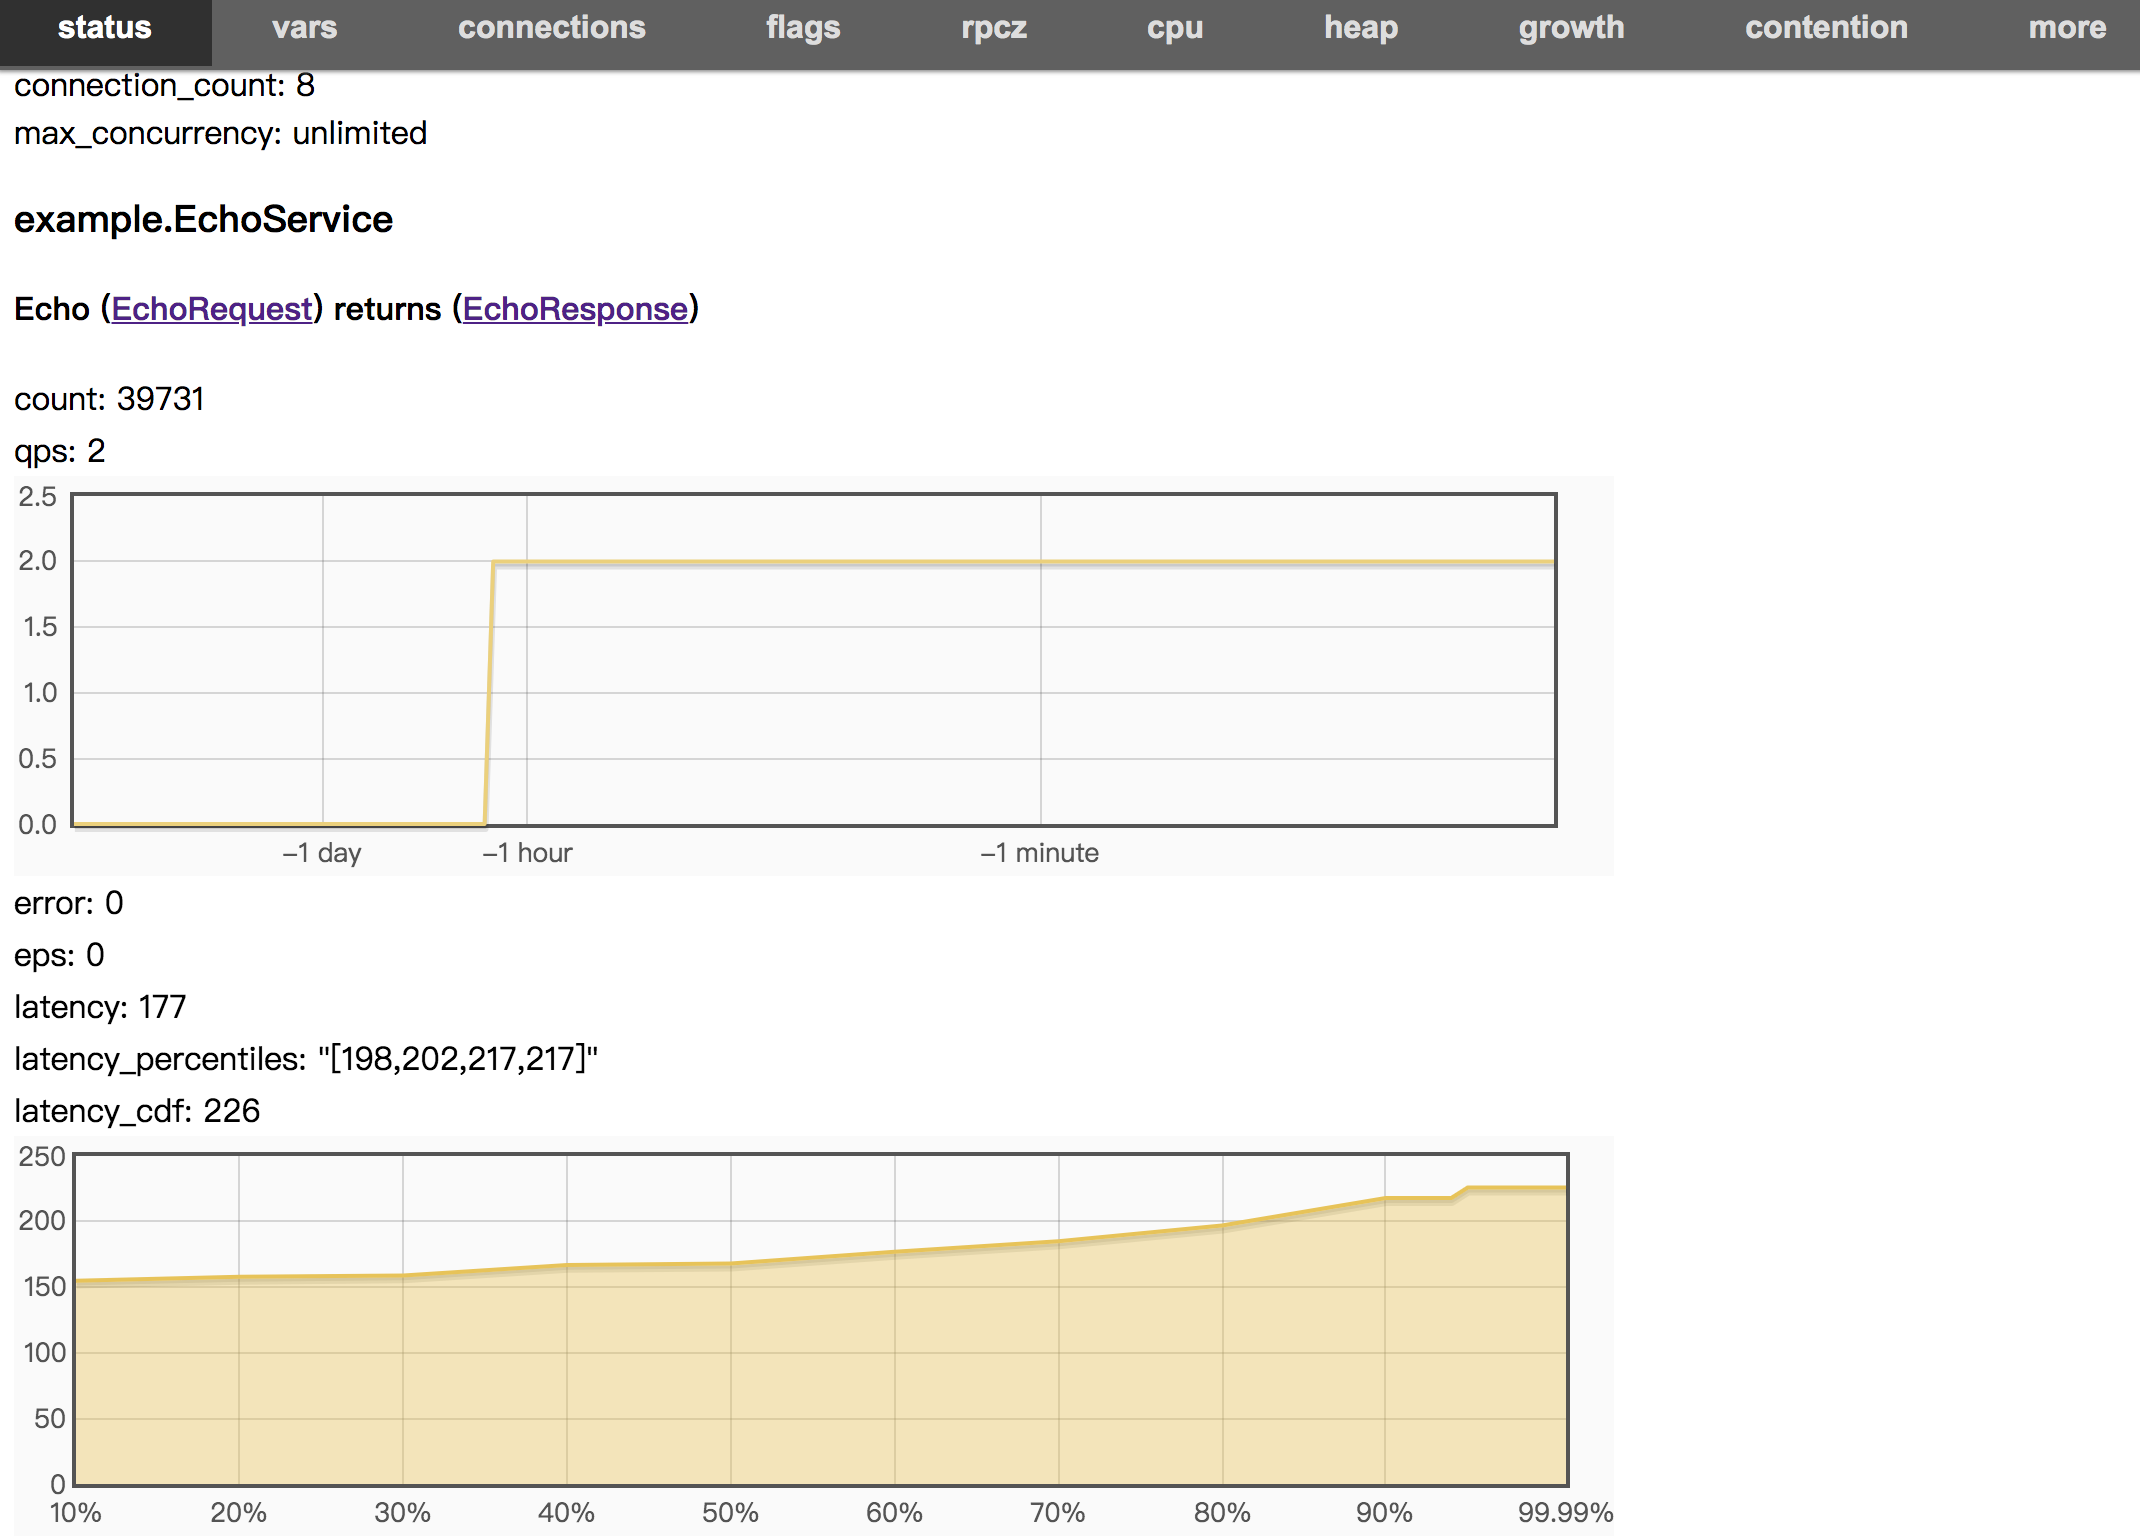Collapse the qps plot via its label
The width and height of the screenshot is (2140, 1540).
pos(59,451)
